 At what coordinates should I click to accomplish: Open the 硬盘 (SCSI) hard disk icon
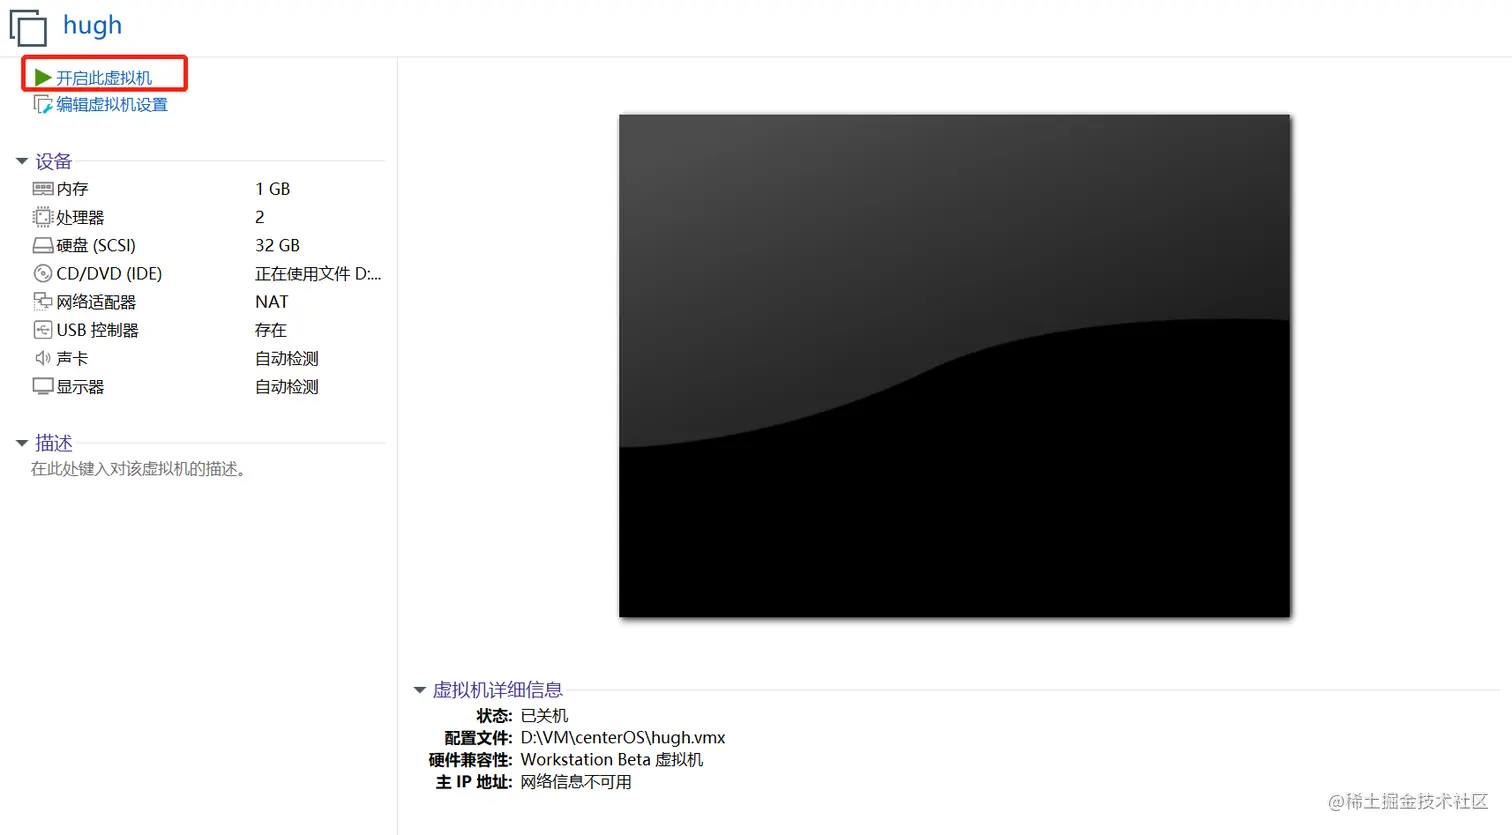(42, 245)
